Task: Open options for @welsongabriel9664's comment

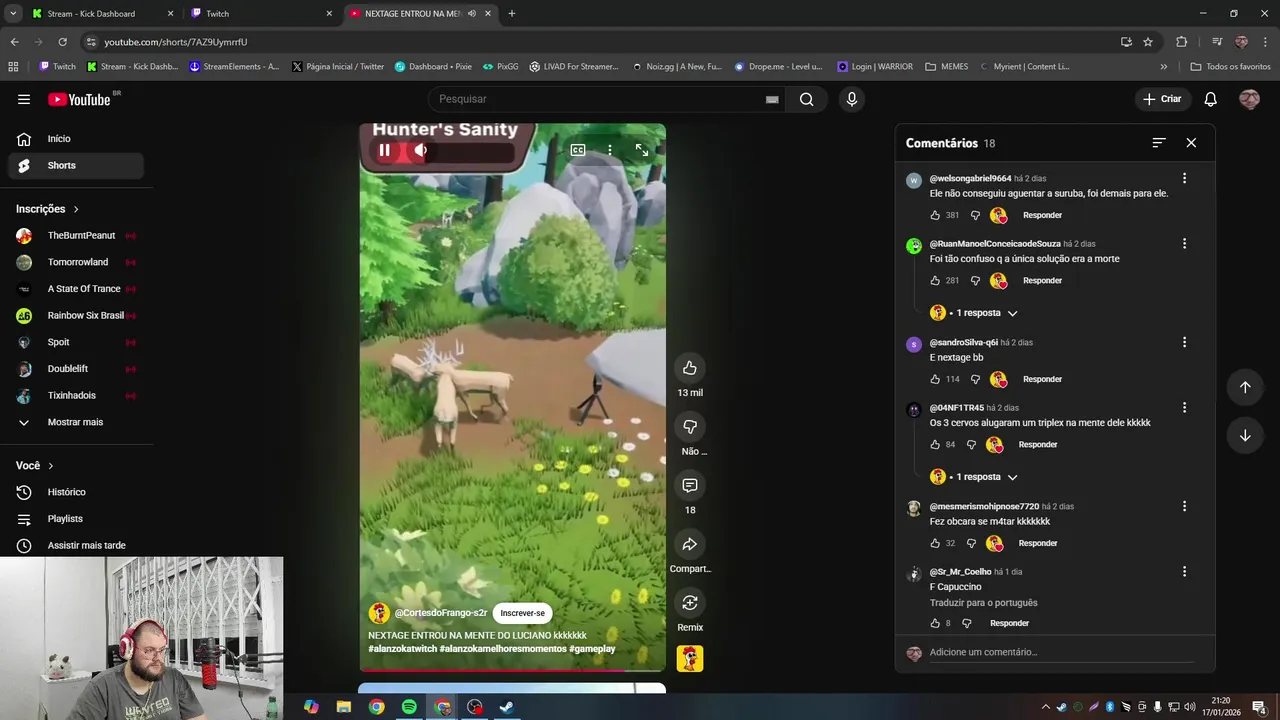Action: pos(1184,178)
